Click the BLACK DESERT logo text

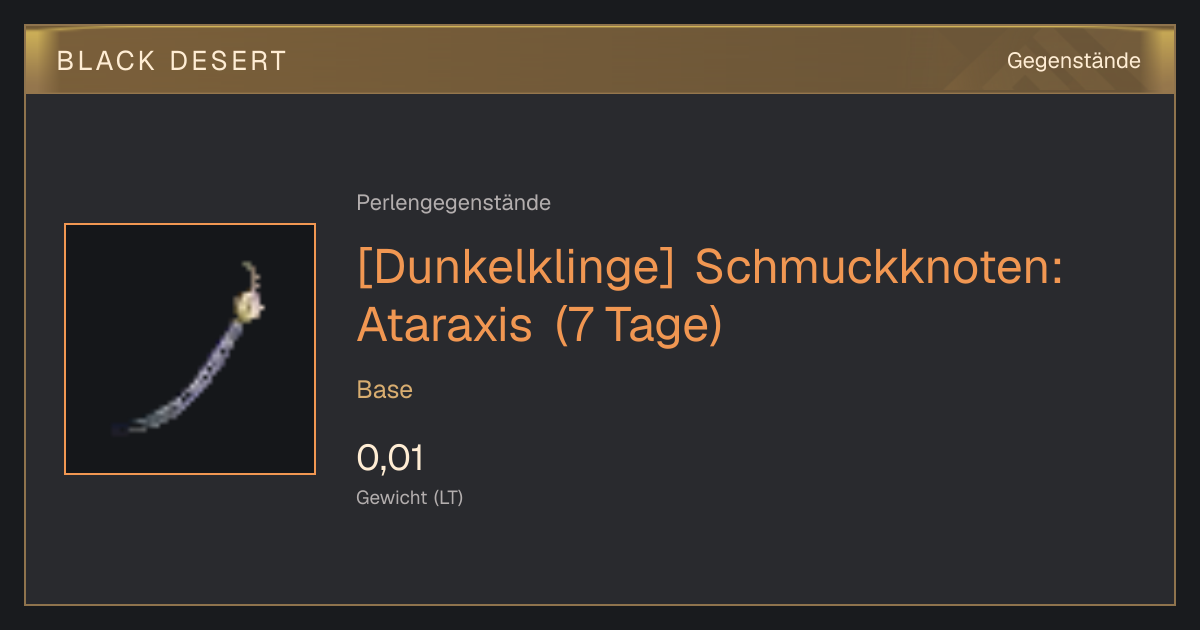172,61
